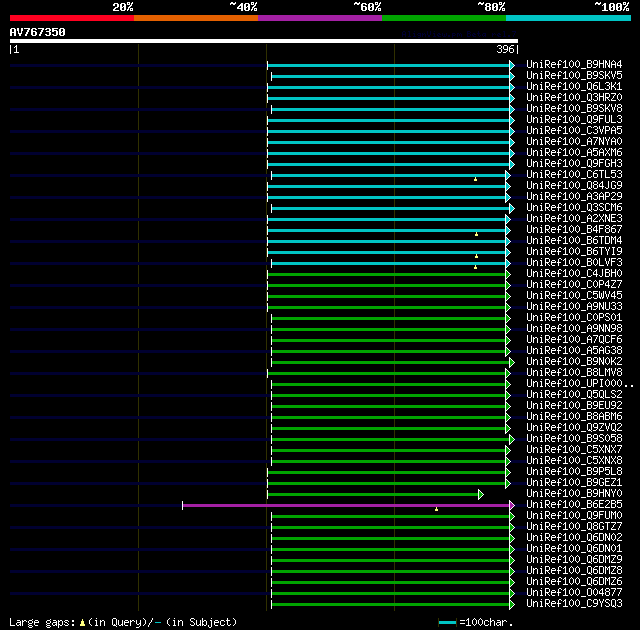The image size is (640, 630).
Task: Select the UniRef100_C5WV45 label
Action: [574, 296]
